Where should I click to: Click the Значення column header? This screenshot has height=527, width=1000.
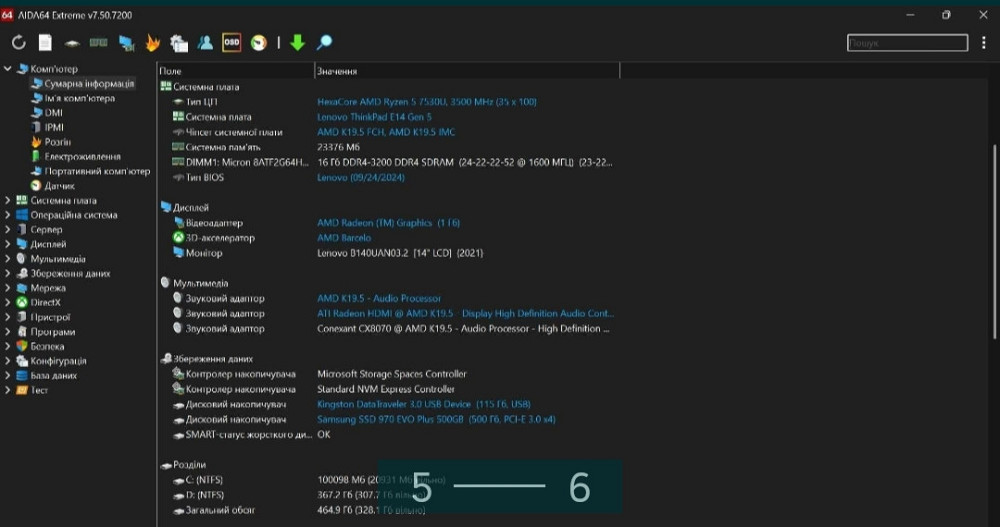click(x=337, y=72)
